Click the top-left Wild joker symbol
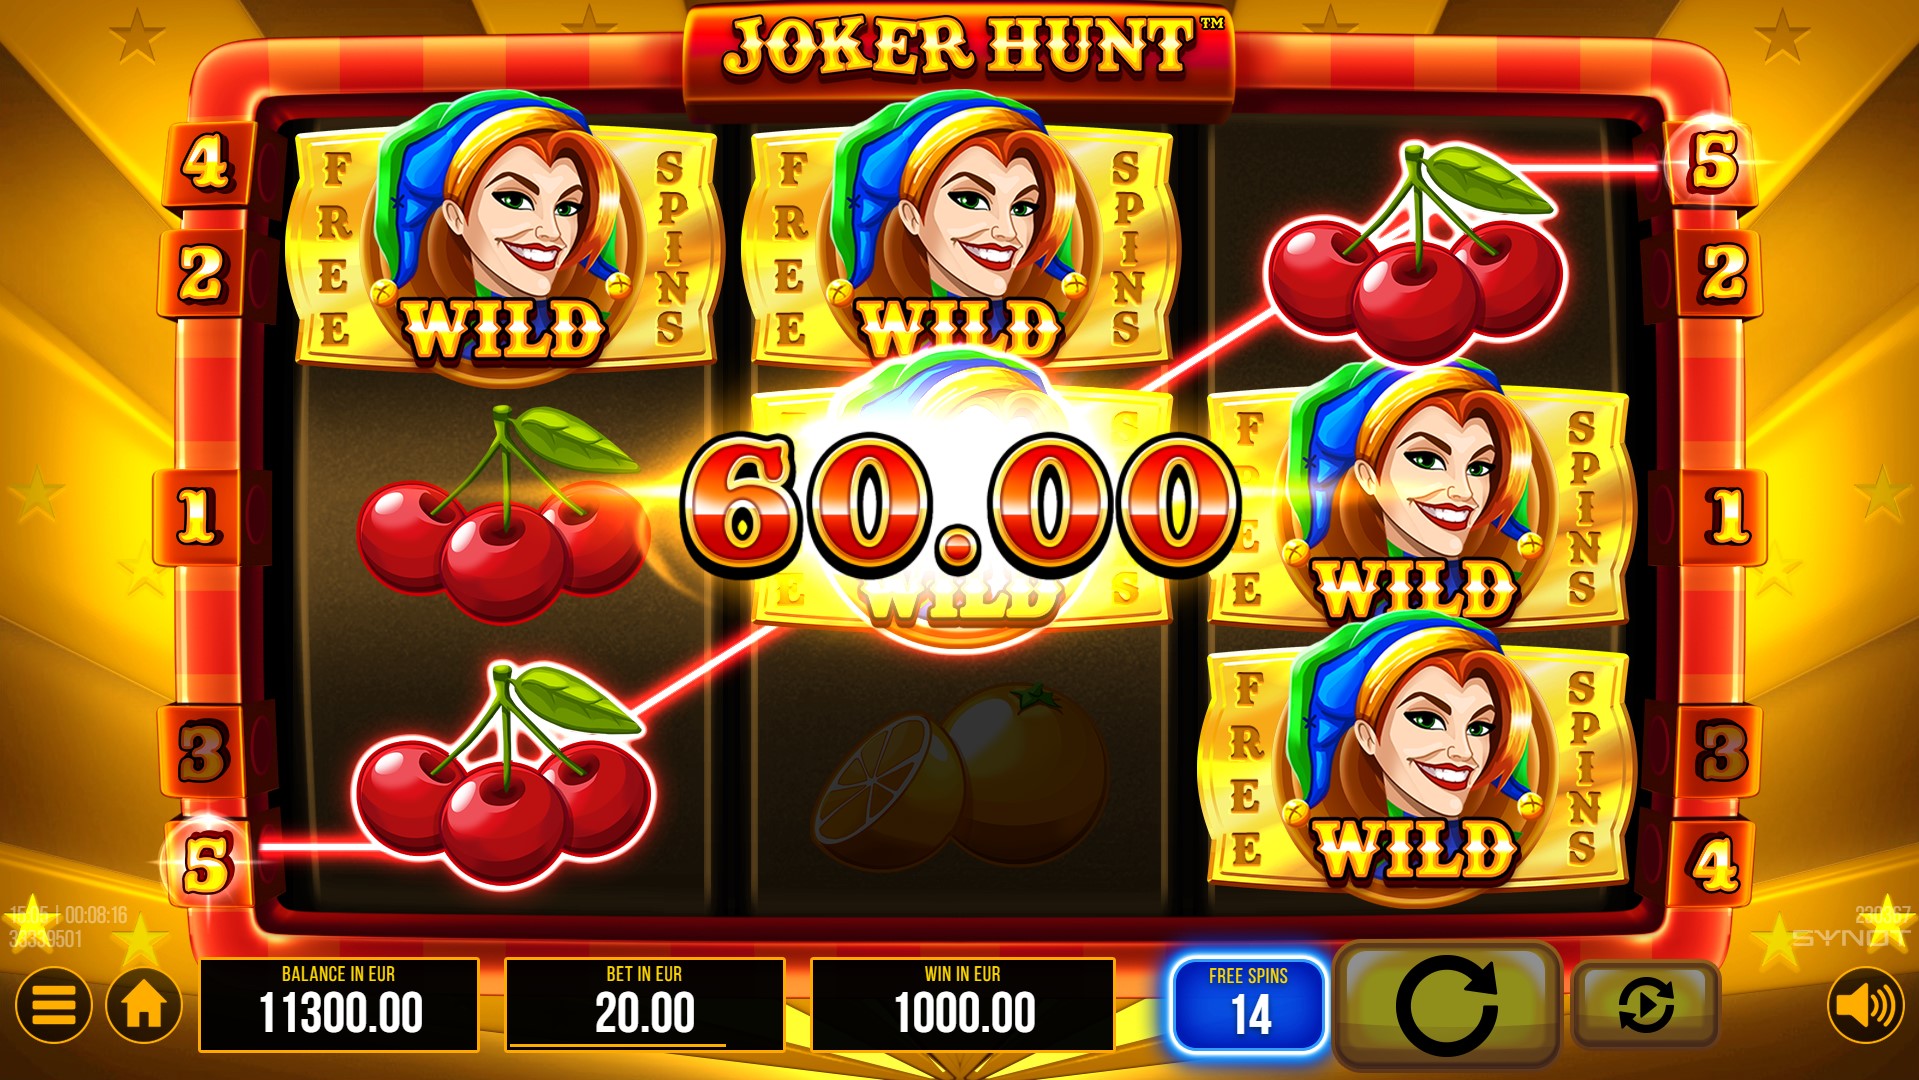The width and height of the screenshot is (1919, 1080). (503, 237)
